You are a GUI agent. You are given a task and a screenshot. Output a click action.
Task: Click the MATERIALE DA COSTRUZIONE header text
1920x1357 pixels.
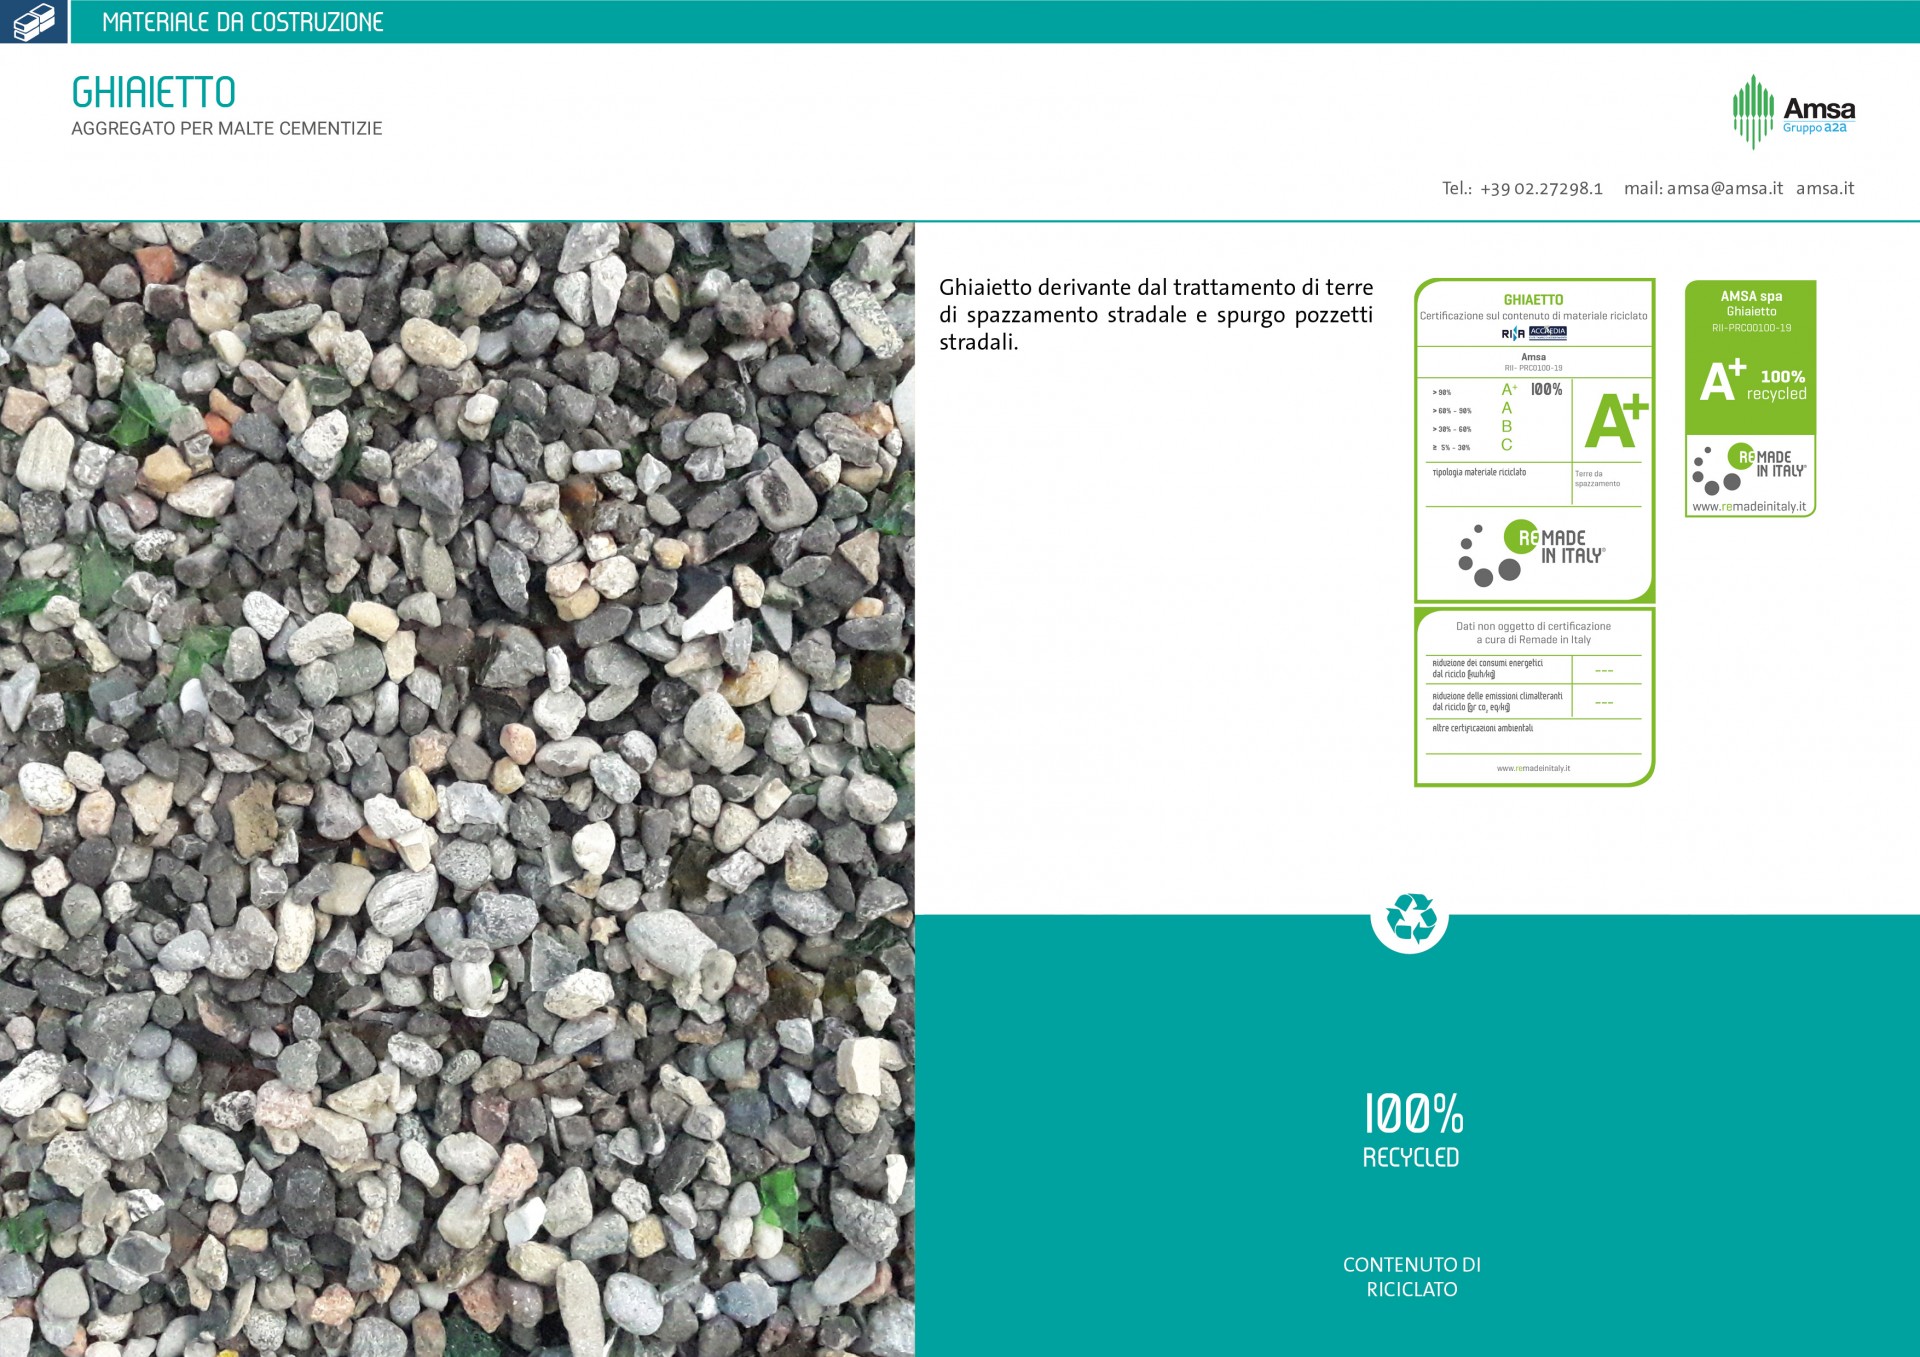[243, 22]
